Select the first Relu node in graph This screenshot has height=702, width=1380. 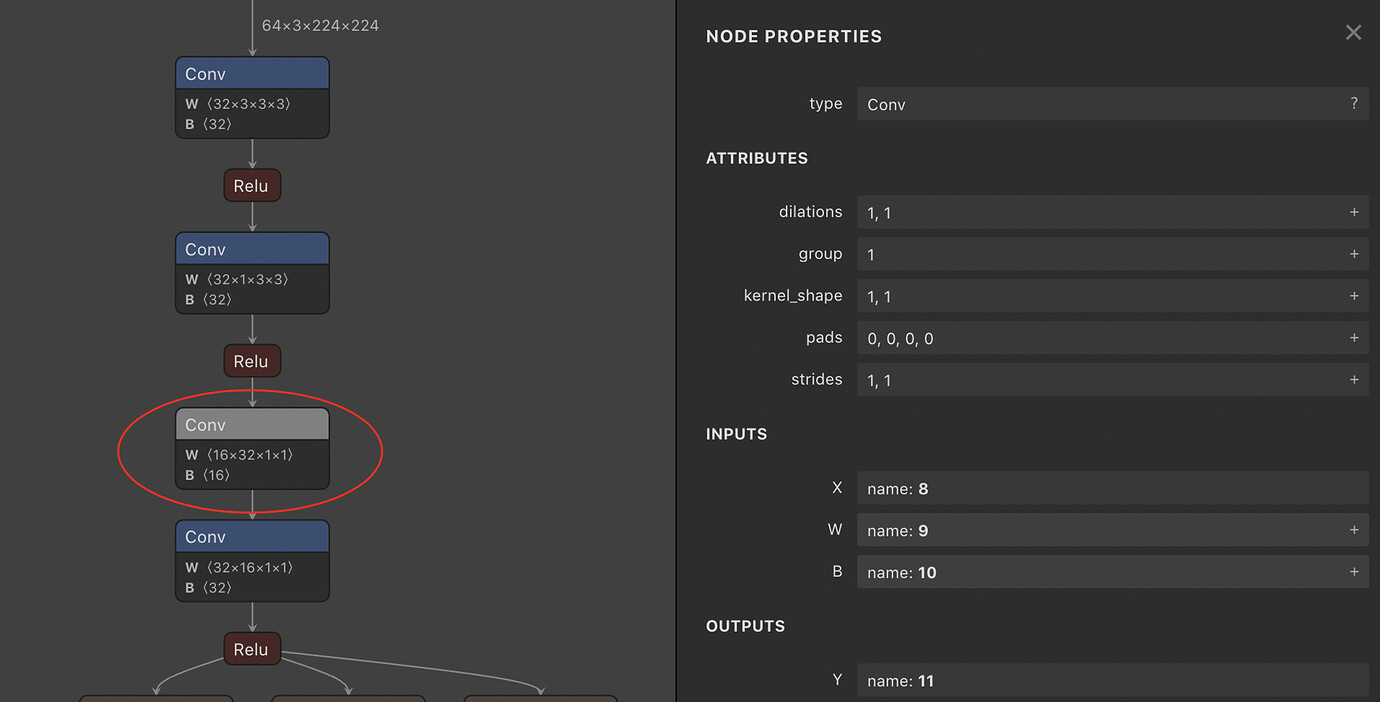click(x=251, y=186)
